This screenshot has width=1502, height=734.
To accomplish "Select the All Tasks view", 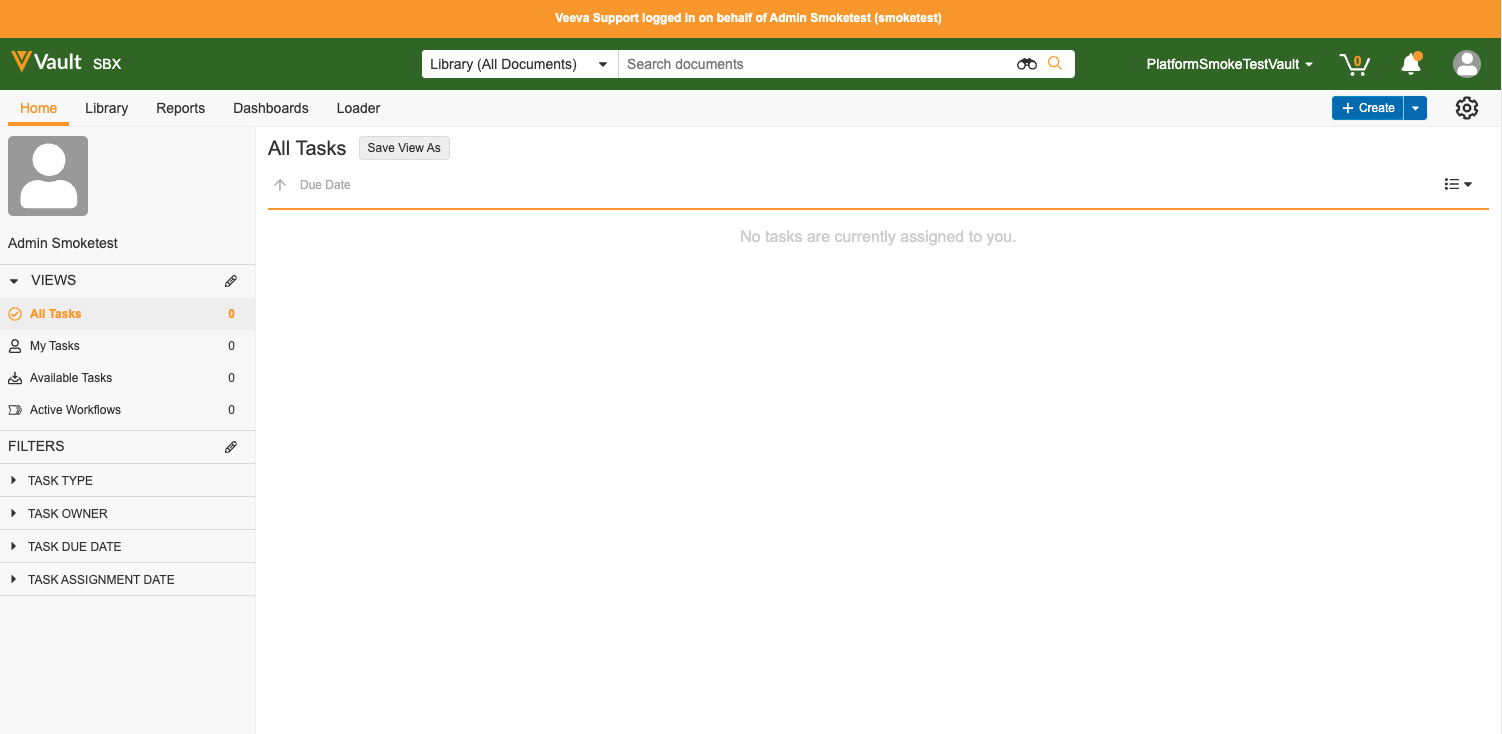I will point(127,314).
